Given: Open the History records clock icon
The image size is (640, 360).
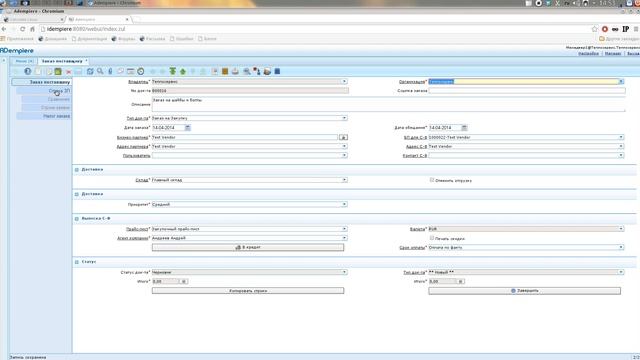Looking at the screenshot, I should click(141, 71).
